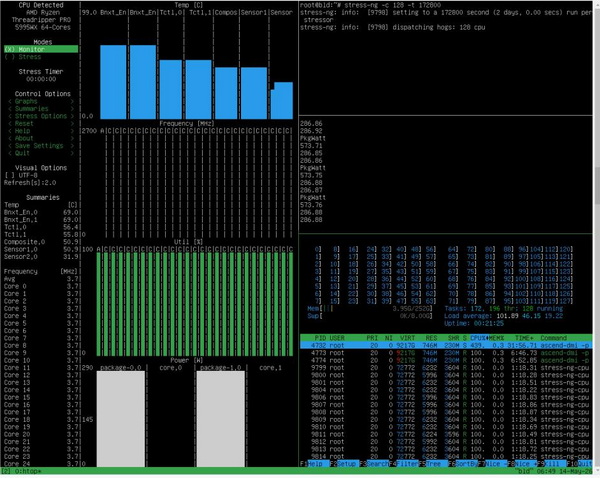
Task: Sort by the RES column header
Action: coord(431,338)
